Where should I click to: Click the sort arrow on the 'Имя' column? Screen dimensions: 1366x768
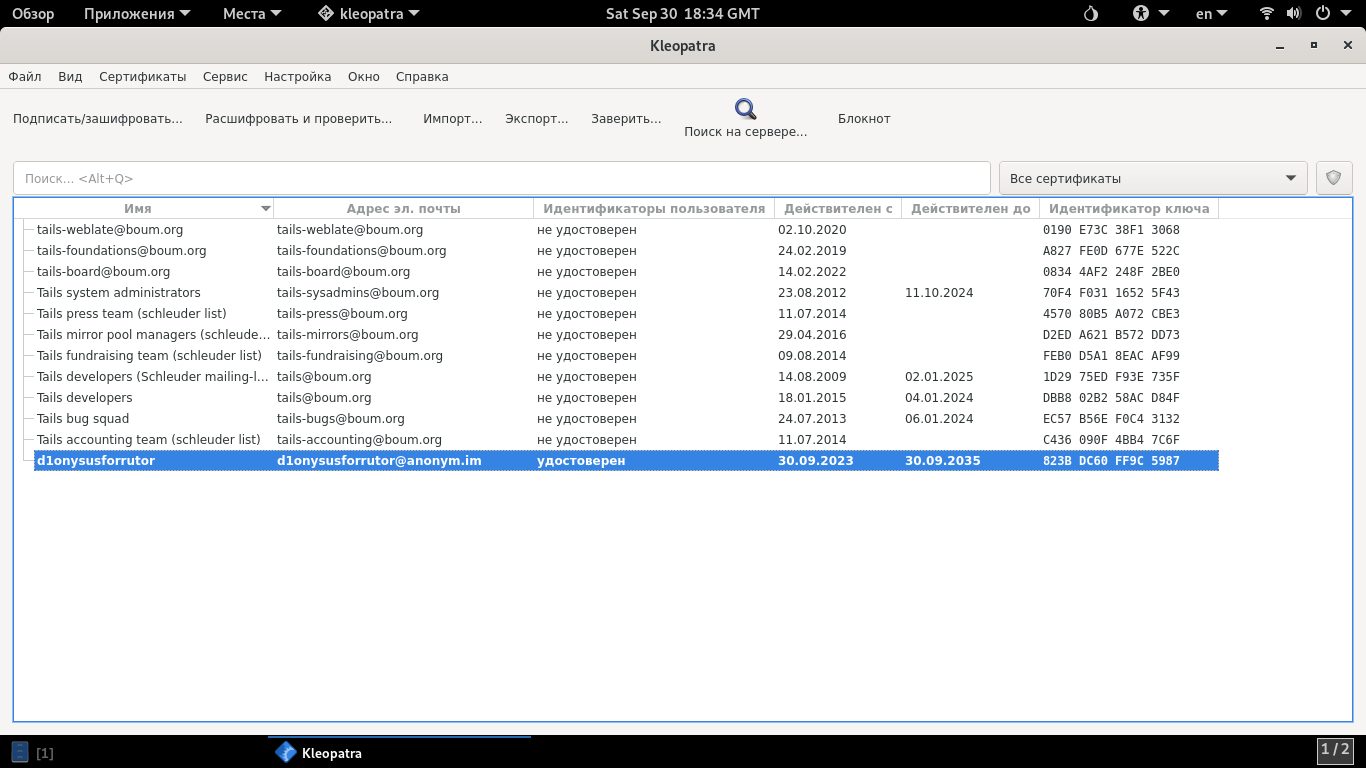coord(265,209)
